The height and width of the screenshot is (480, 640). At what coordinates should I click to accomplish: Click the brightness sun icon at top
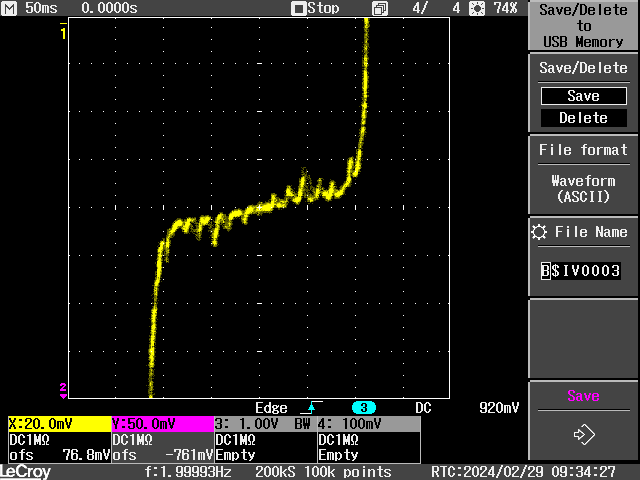click(476, 9)
